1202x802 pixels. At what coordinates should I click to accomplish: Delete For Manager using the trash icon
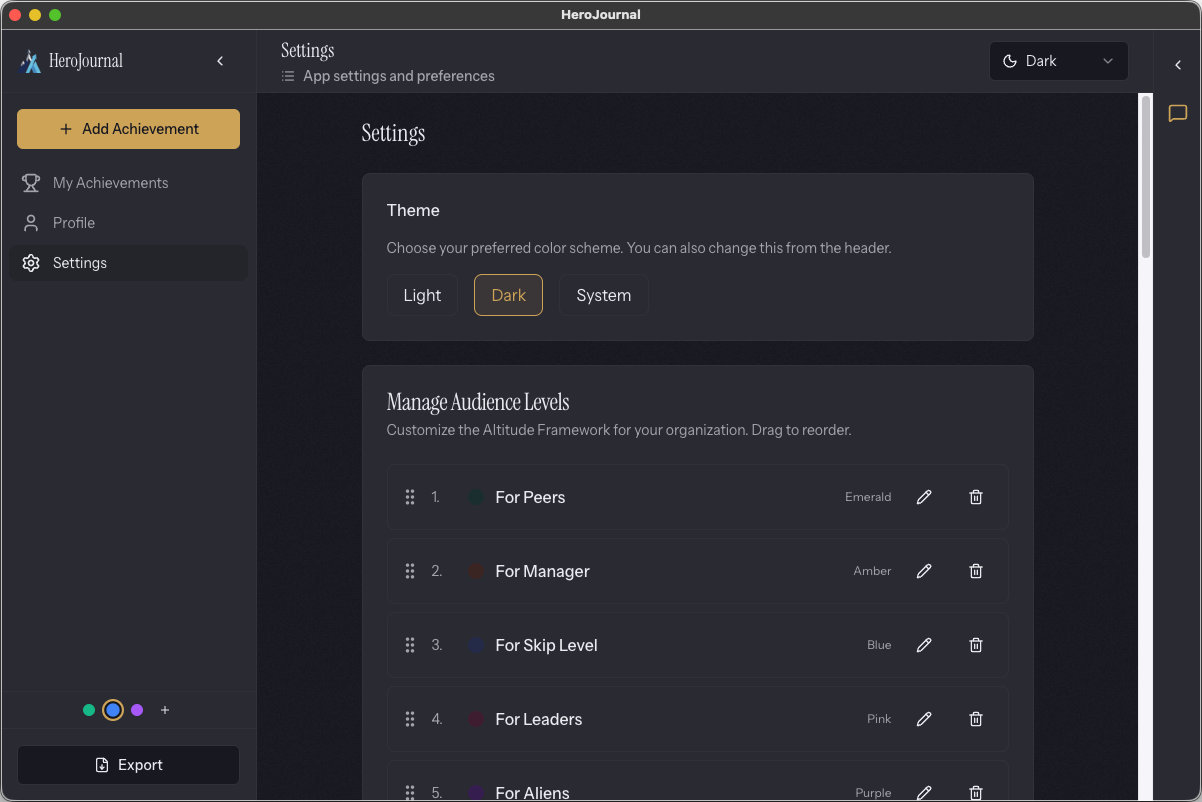click(x=975, y=571)
